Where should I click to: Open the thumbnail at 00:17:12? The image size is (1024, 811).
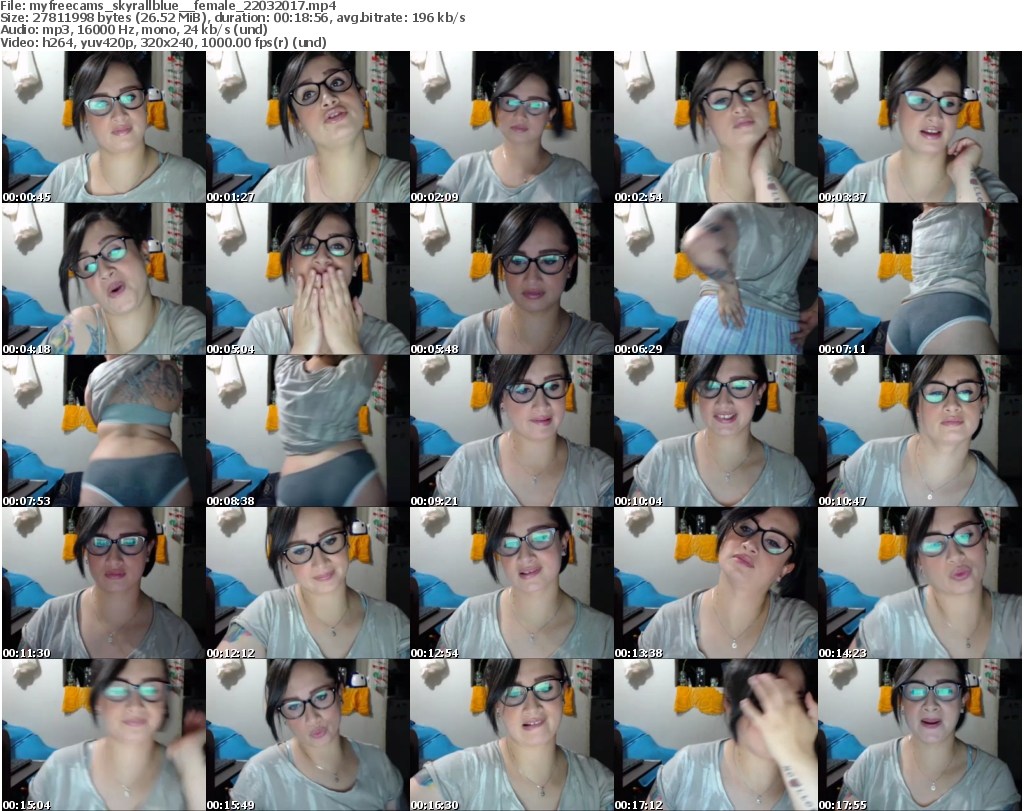point(716,735)
